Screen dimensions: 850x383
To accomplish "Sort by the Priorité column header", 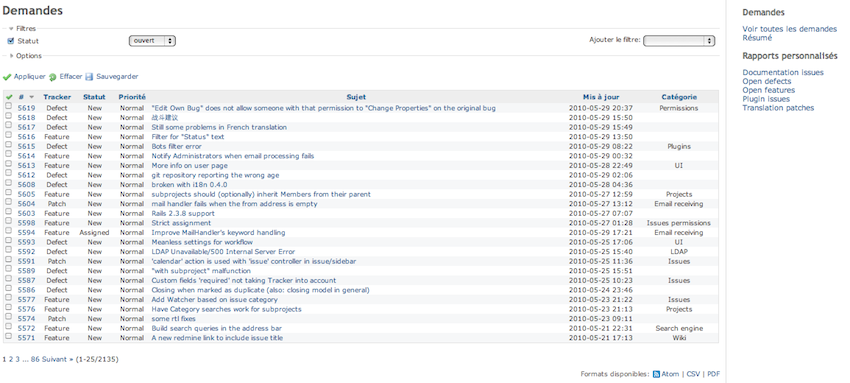I will (x=132, y=97).
